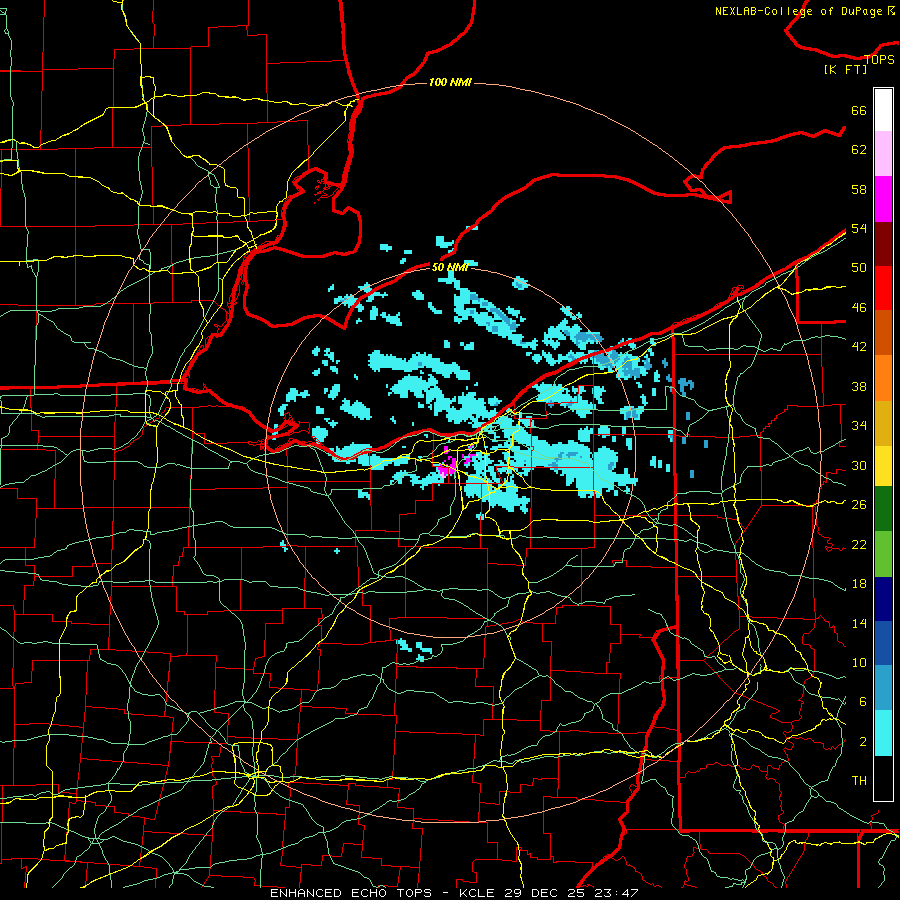Click the steel blue 14 kft swatch
Screen dimensions: 900x900
pyautogui.click(x=883, y=688)
